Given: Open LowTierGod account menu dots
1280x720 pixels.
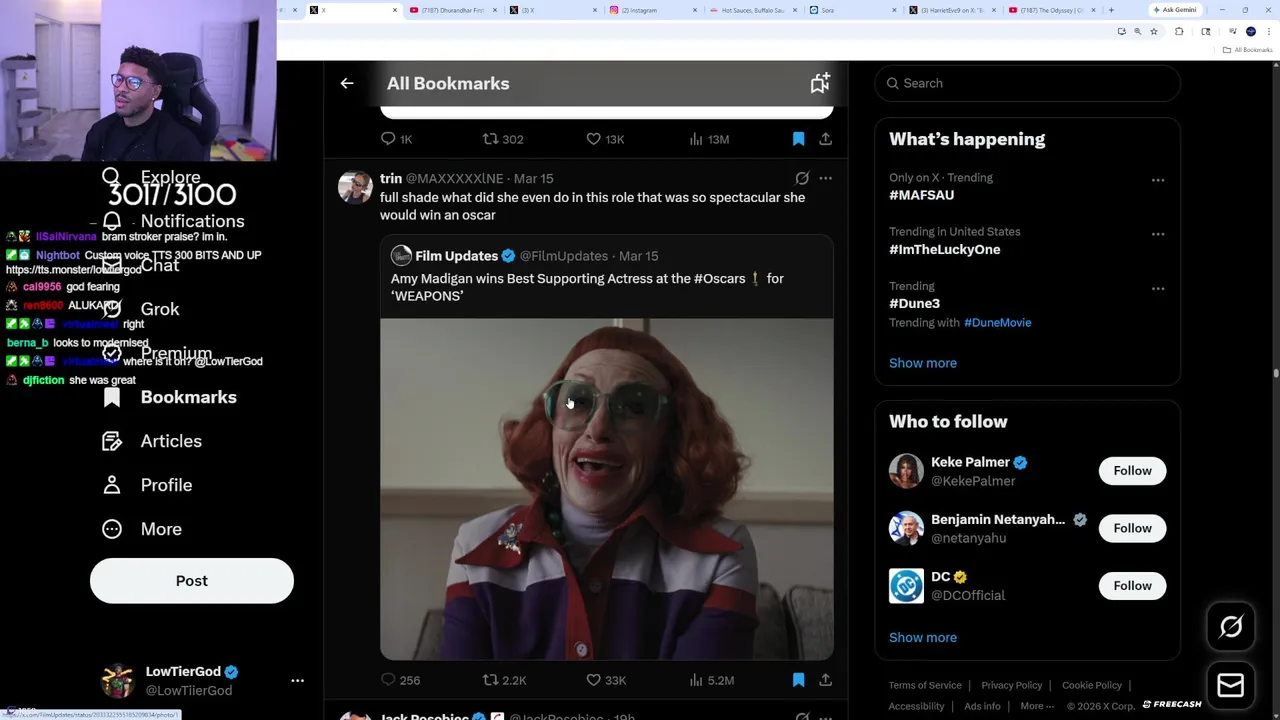Looking at the screenshot, I should pyautogui.click(x=297, y=681).
